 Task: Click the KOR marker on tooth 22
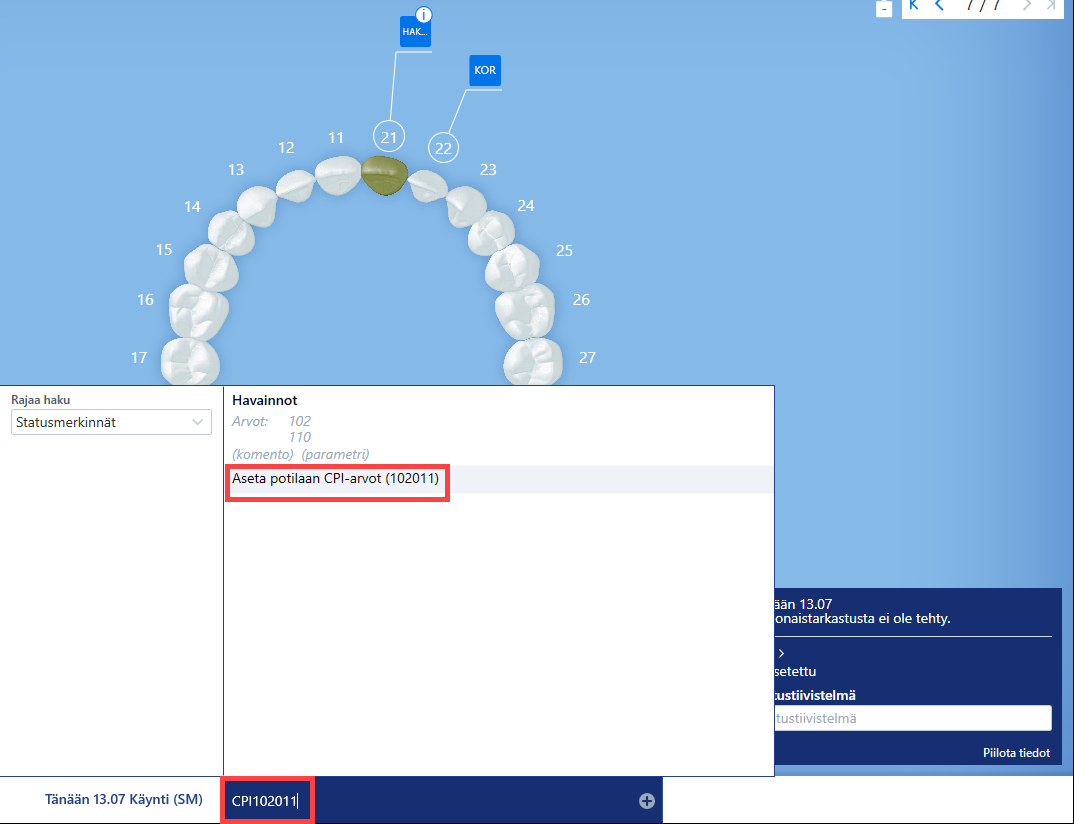tap(485, 71)
